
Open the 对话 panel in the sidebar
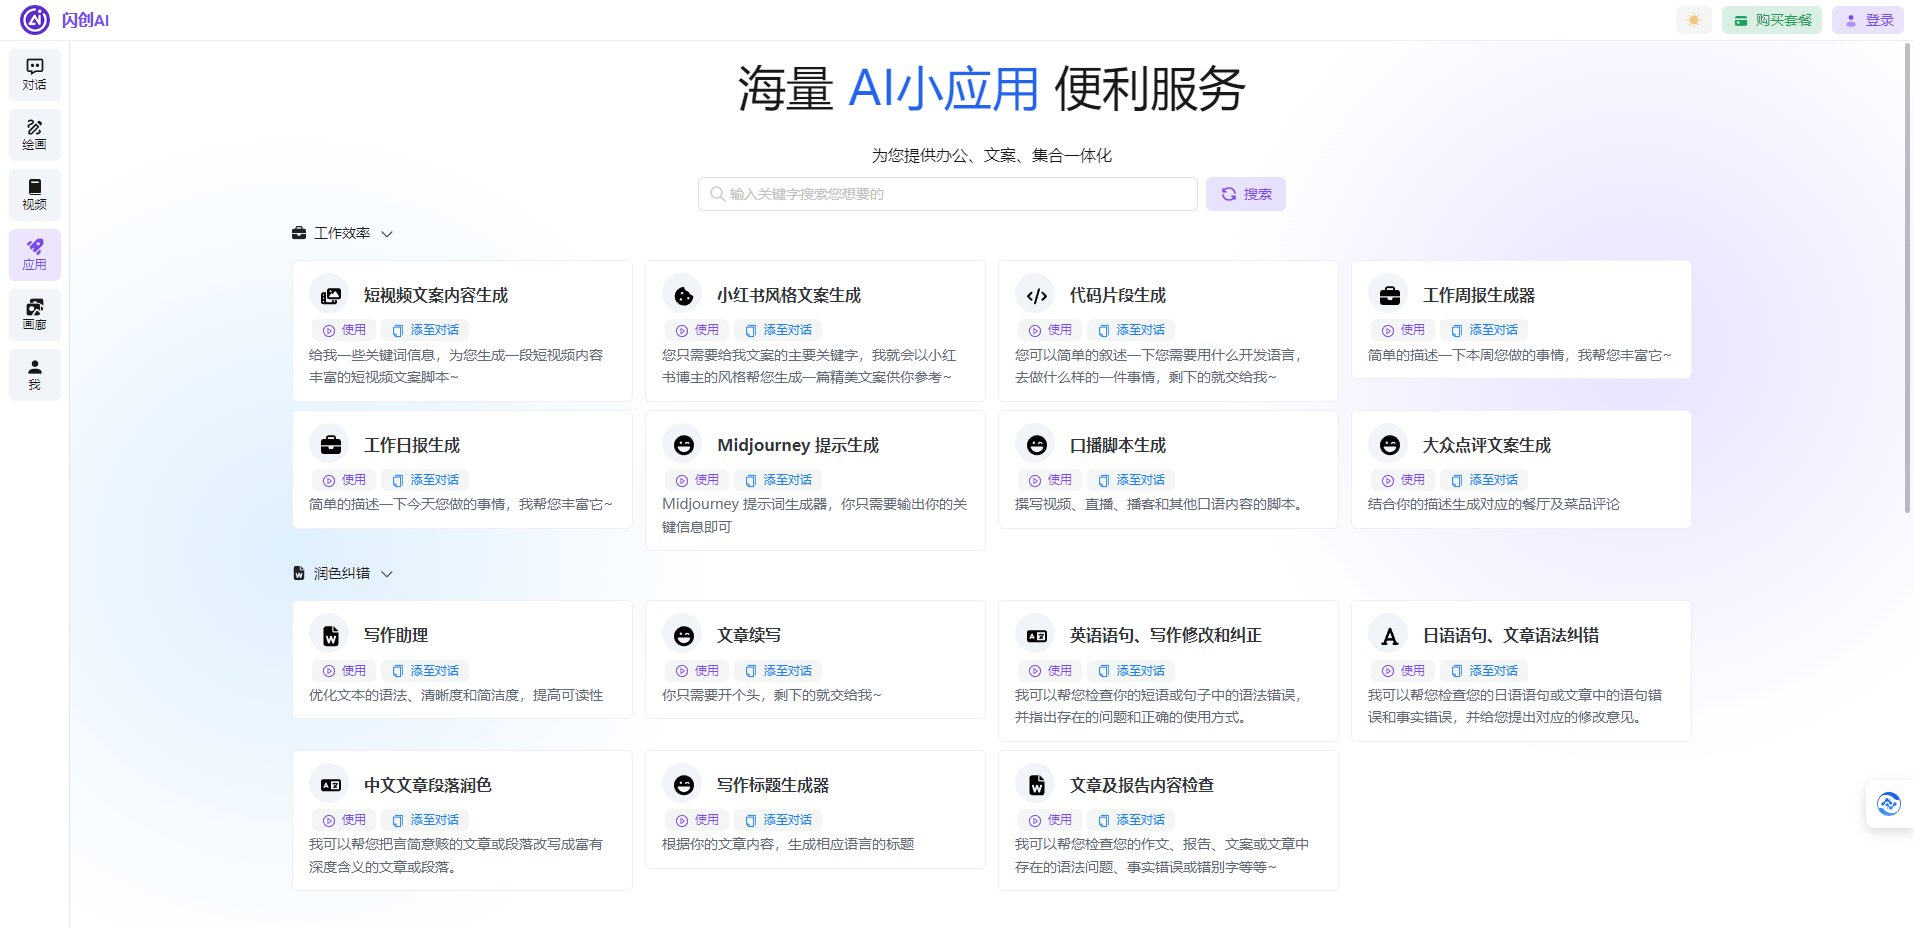[34, 74]
